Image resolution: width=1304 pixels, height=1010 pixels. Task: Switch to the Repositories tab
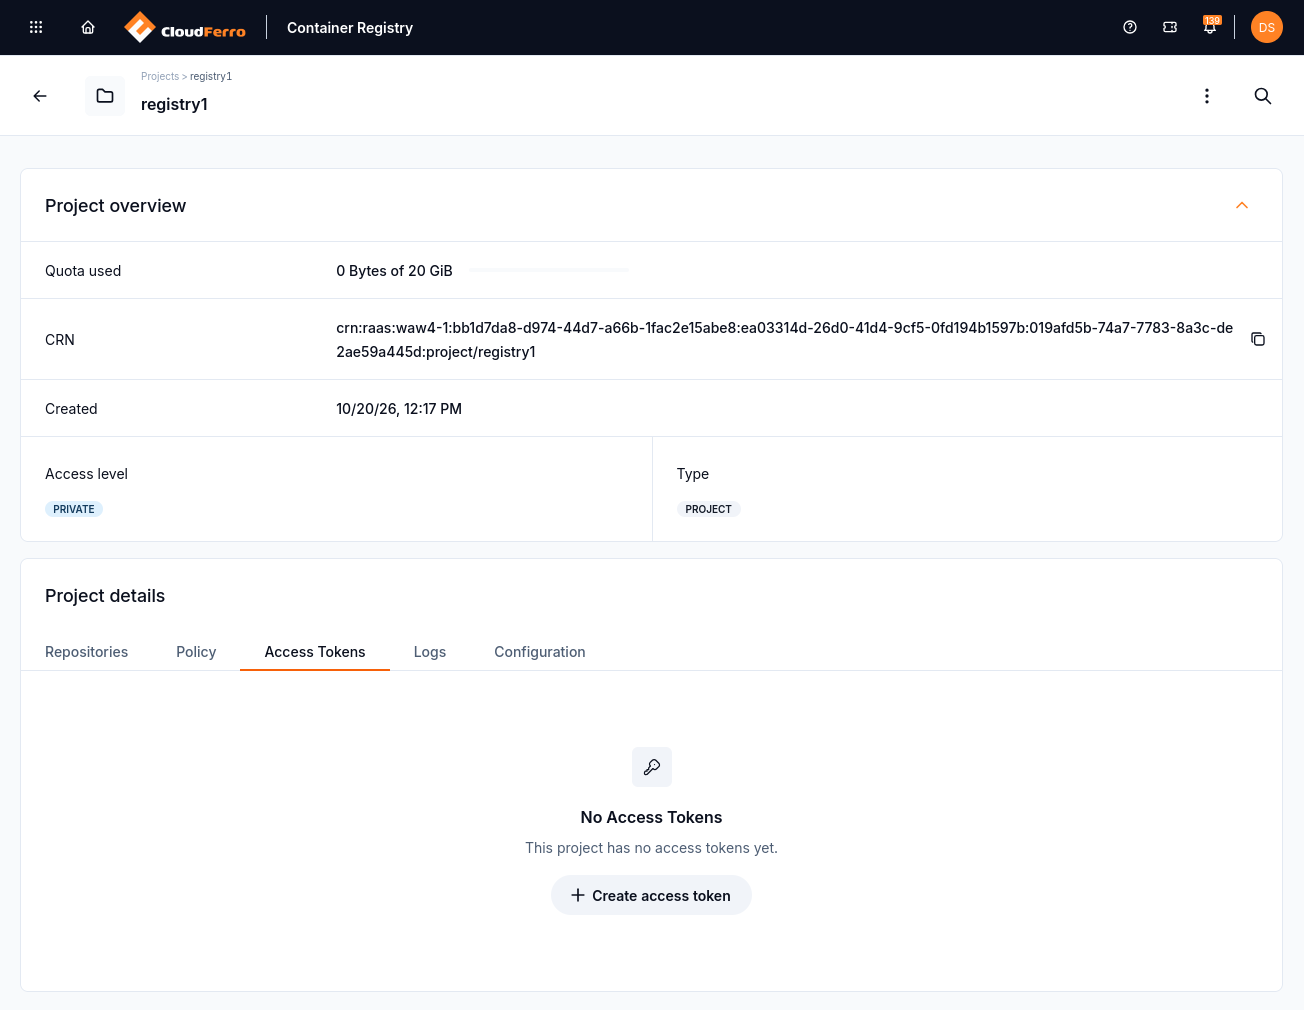(87, 652)
